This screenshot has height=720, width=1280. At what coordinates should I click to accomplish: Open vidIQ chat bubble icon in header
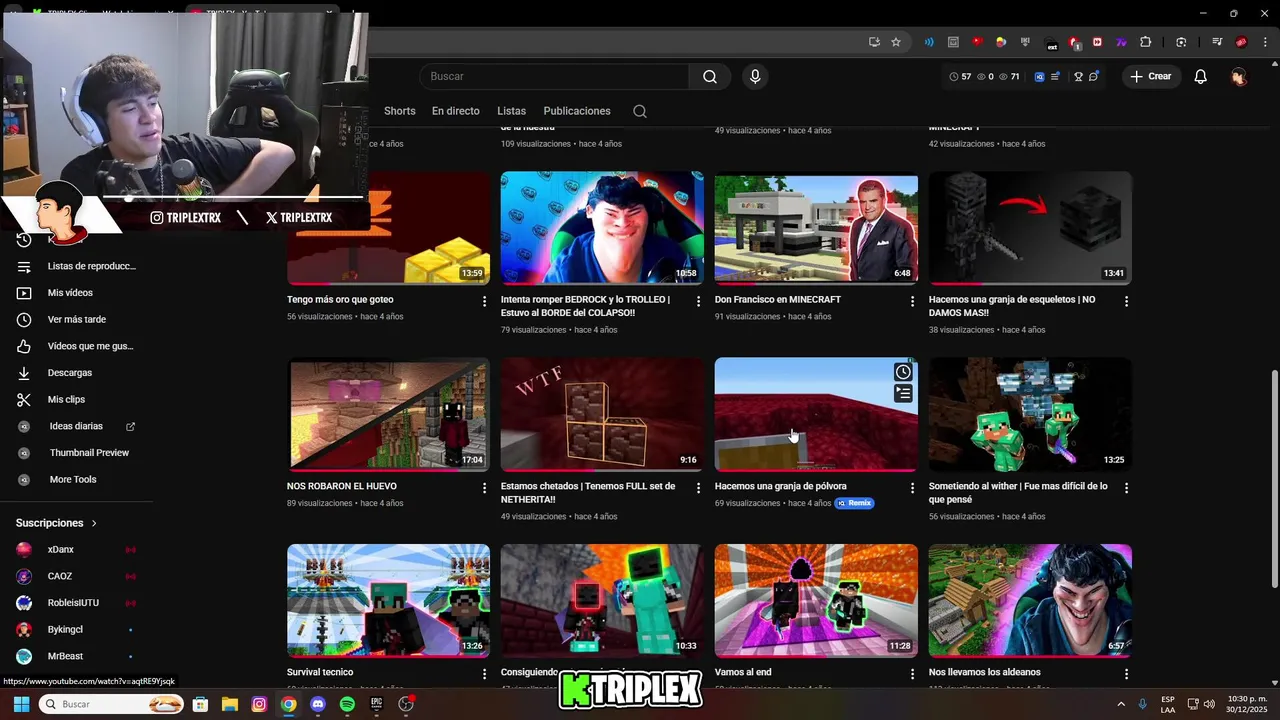(x=1094, y=76)
